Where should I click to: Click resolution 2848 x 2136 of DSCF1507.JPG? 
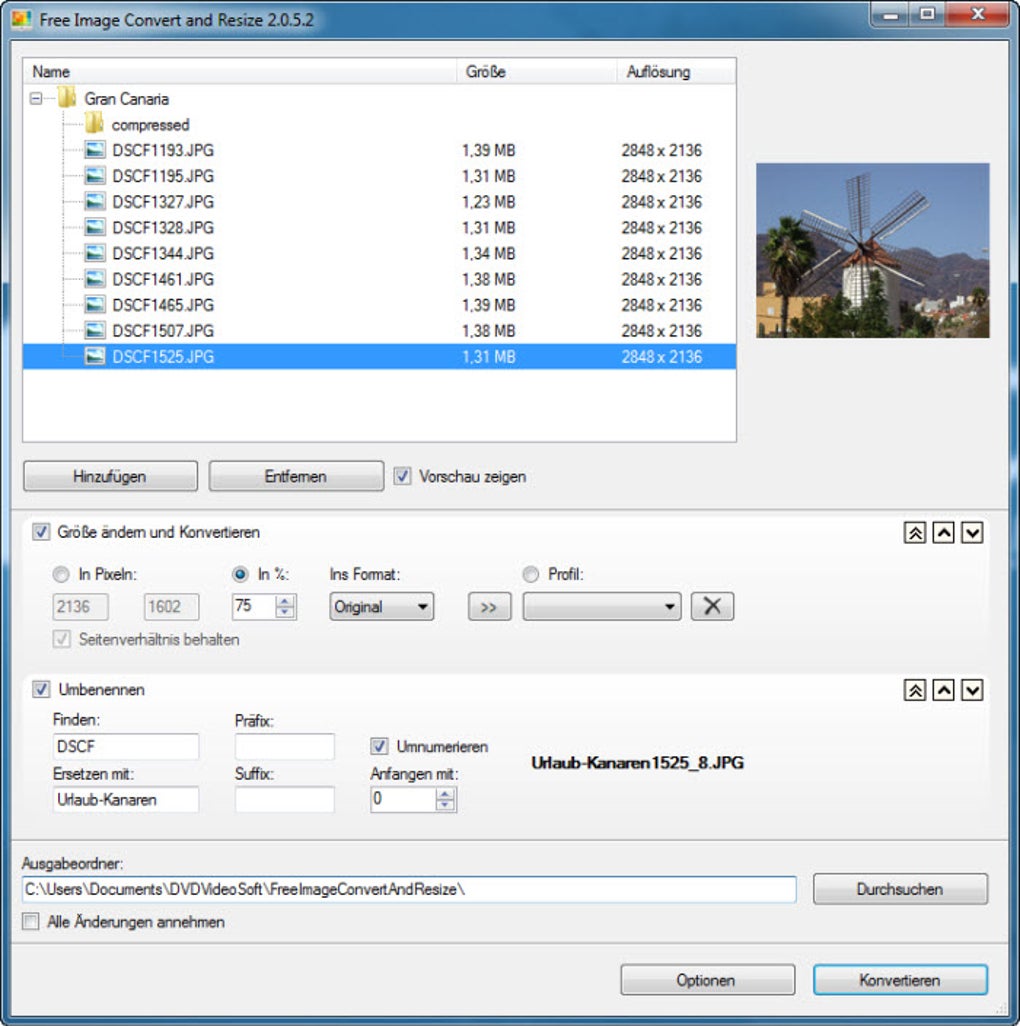pyautogui.click(x=661, y=331)
